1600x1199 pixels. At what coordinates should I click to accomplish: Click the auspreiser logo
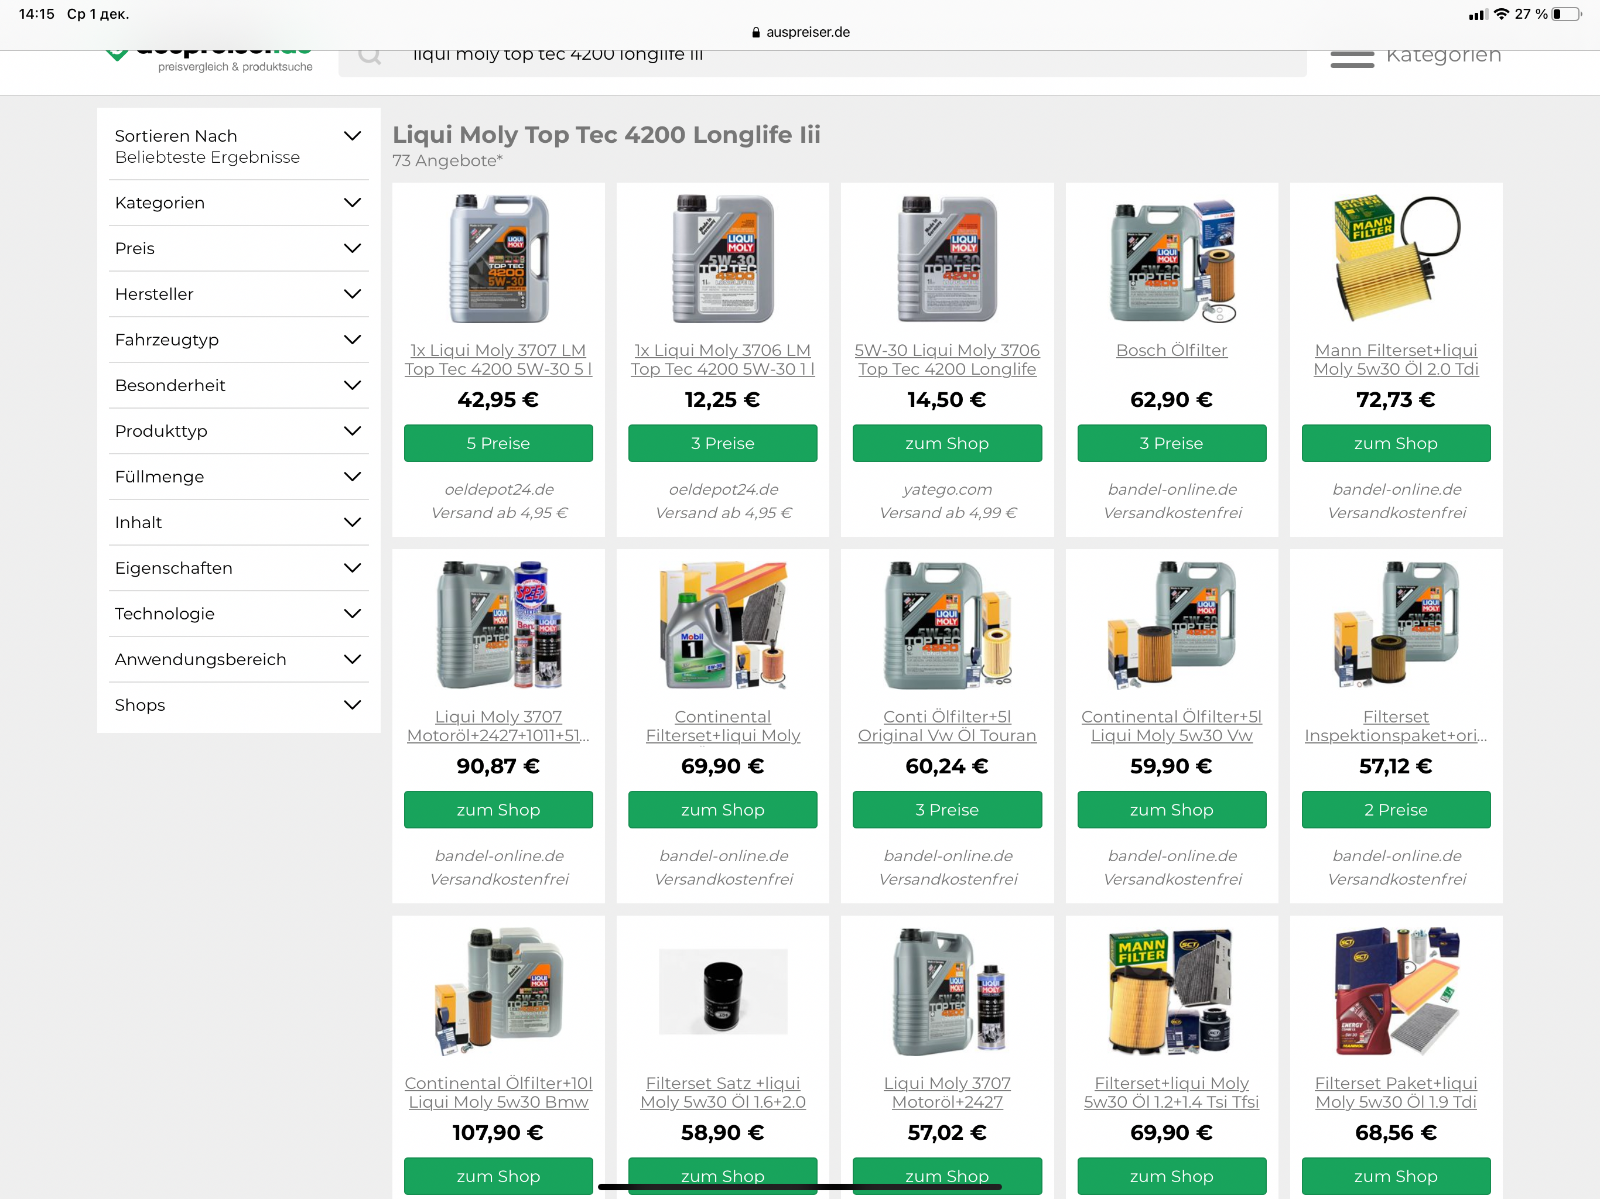209,59
